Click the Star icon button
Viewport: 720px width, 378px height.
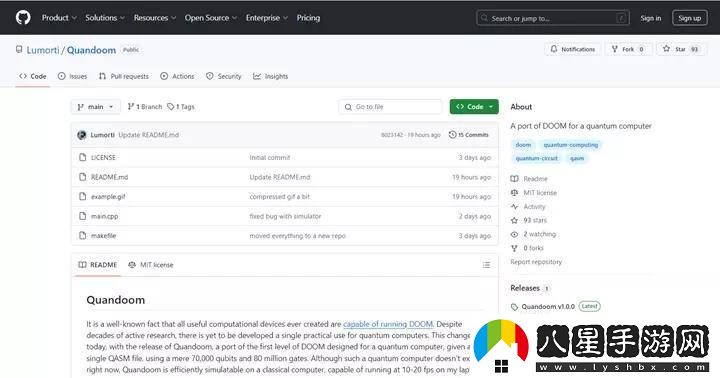666,49
